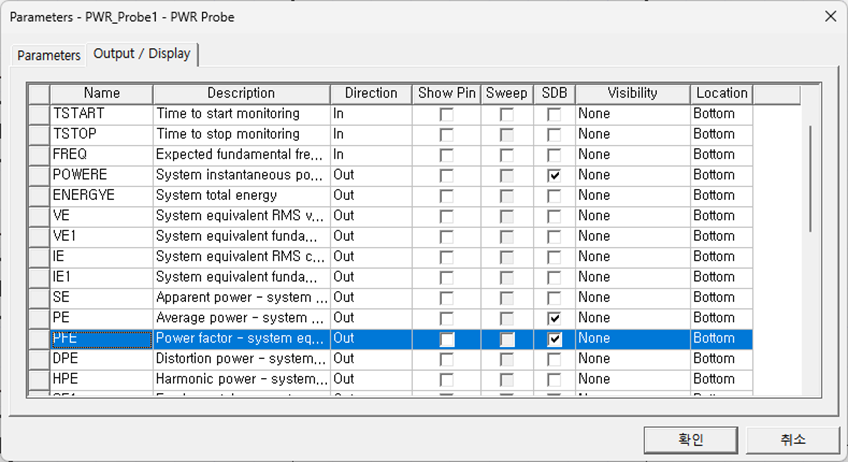848x462 pixels.
Task: Open Visibility cell for DPE row
Action: click(x=632, y=359)
